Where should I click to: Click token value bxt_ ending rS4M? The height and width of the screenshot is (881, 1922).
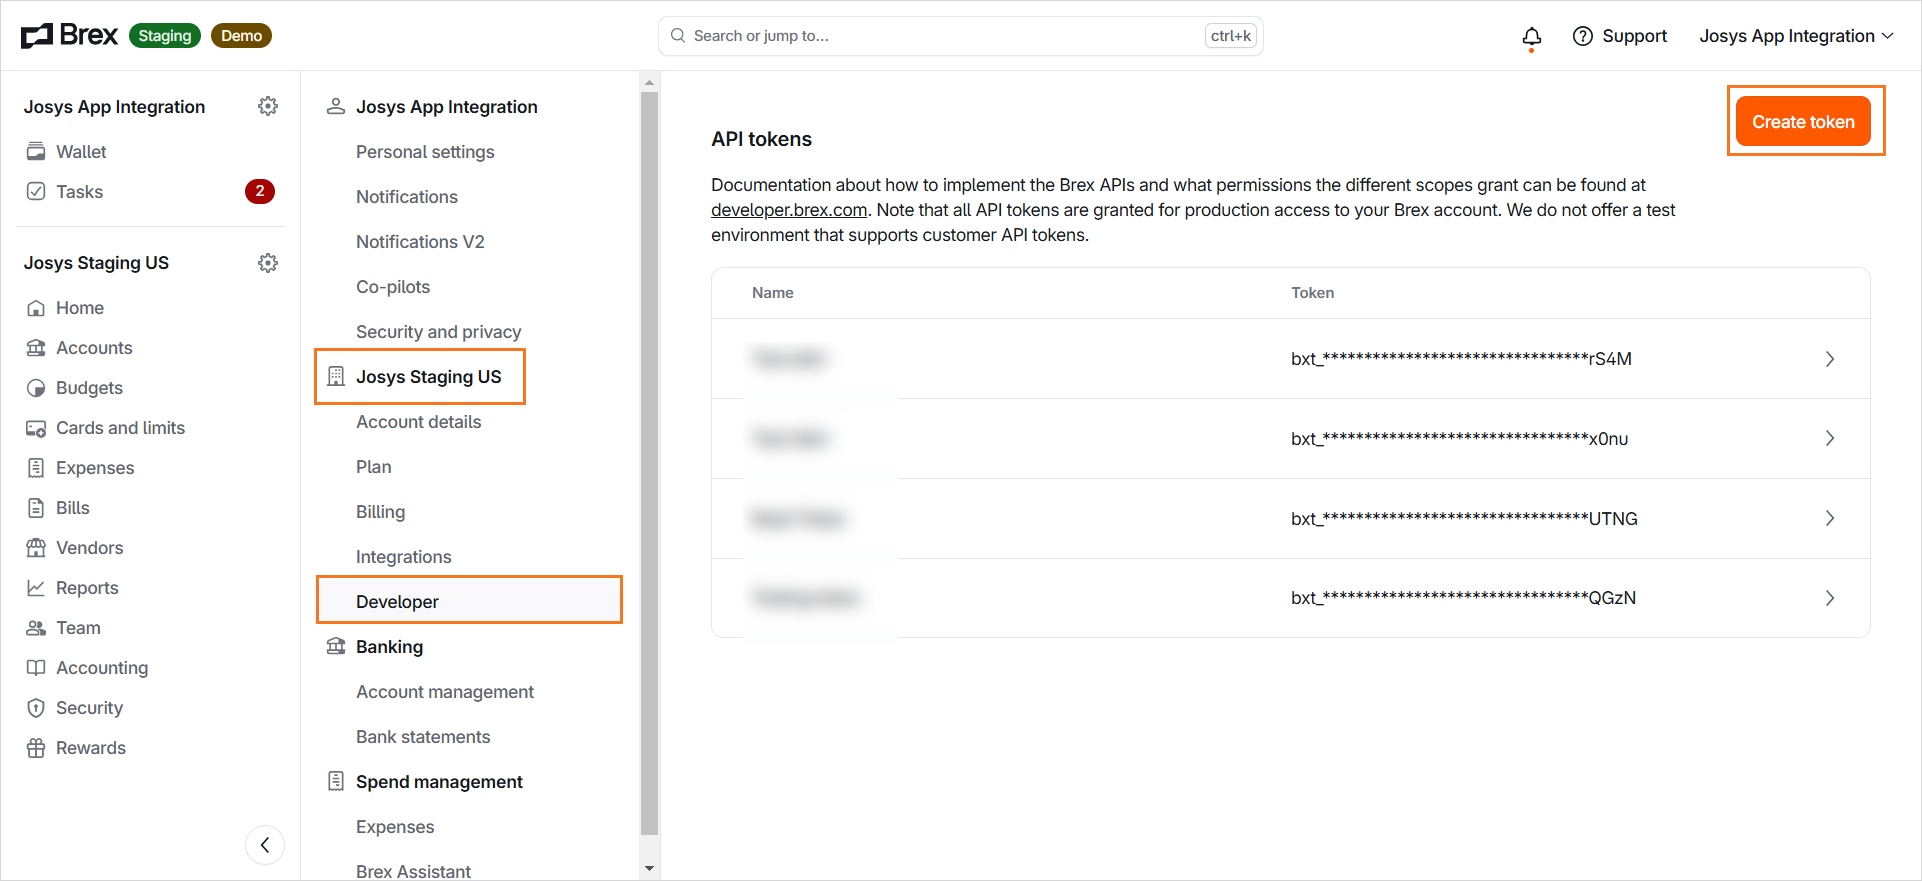(1461, 359)
